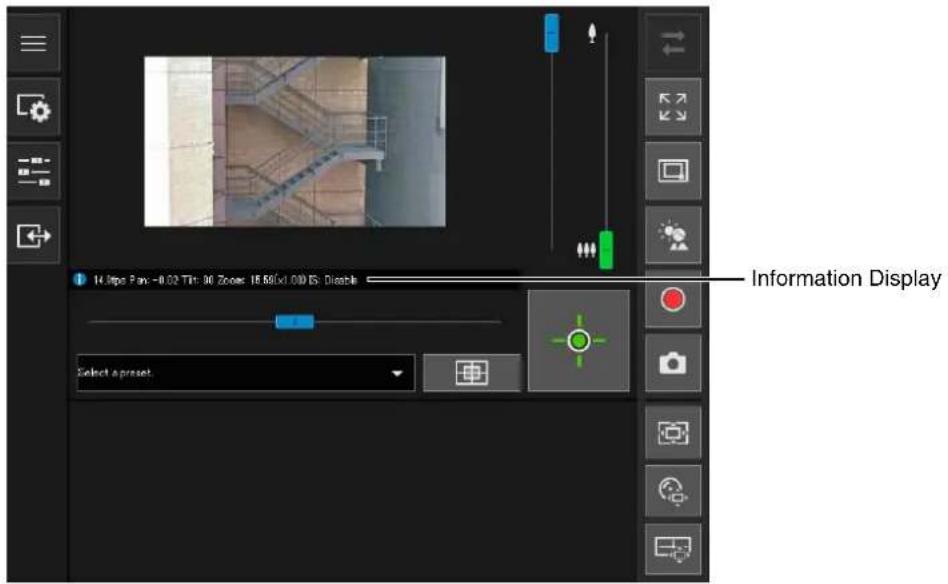Click the frame rate pan tilt information text

[225, 280]
